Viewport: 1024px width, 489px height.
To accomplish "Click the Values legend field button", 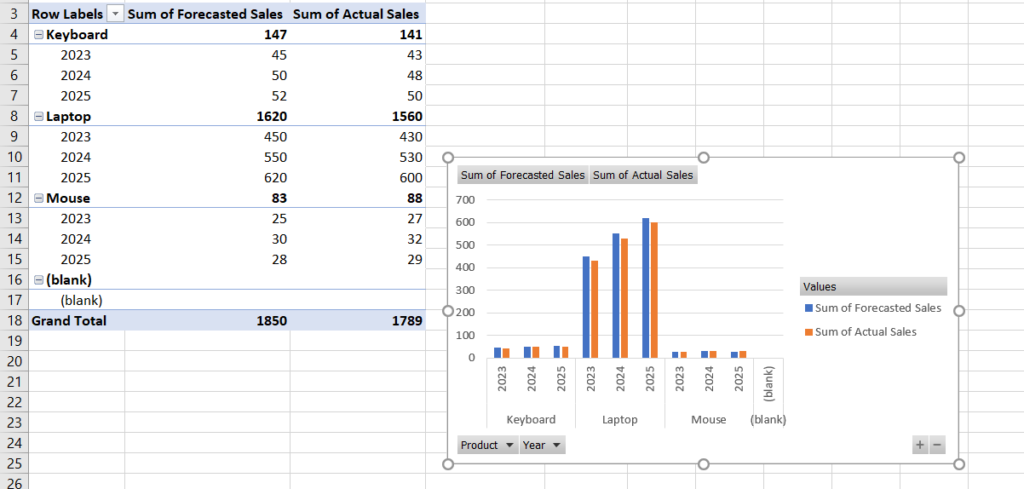I will (x=873, y=286).
